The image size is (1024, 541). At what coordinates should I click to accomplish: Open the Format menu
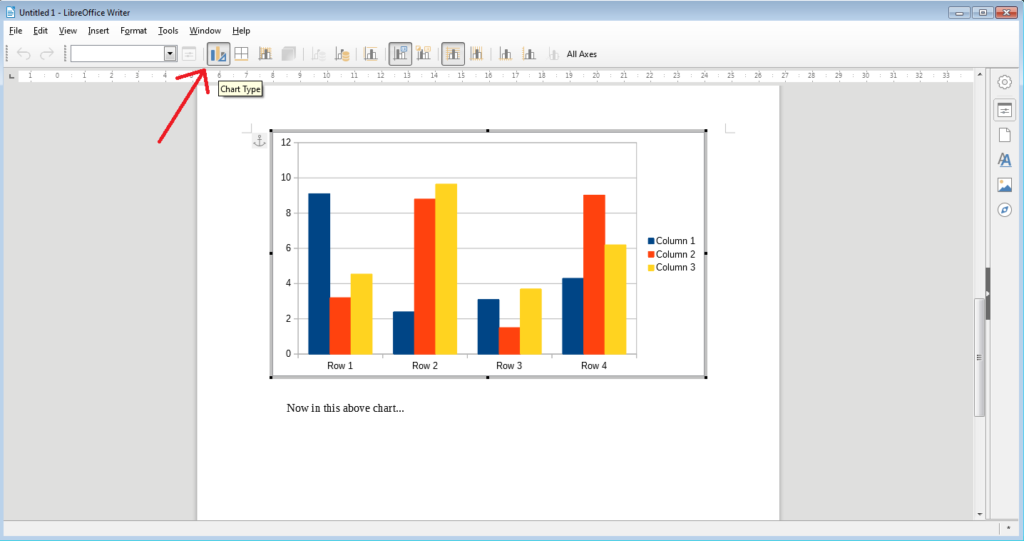pyautogui.click(x=133, y=31)
